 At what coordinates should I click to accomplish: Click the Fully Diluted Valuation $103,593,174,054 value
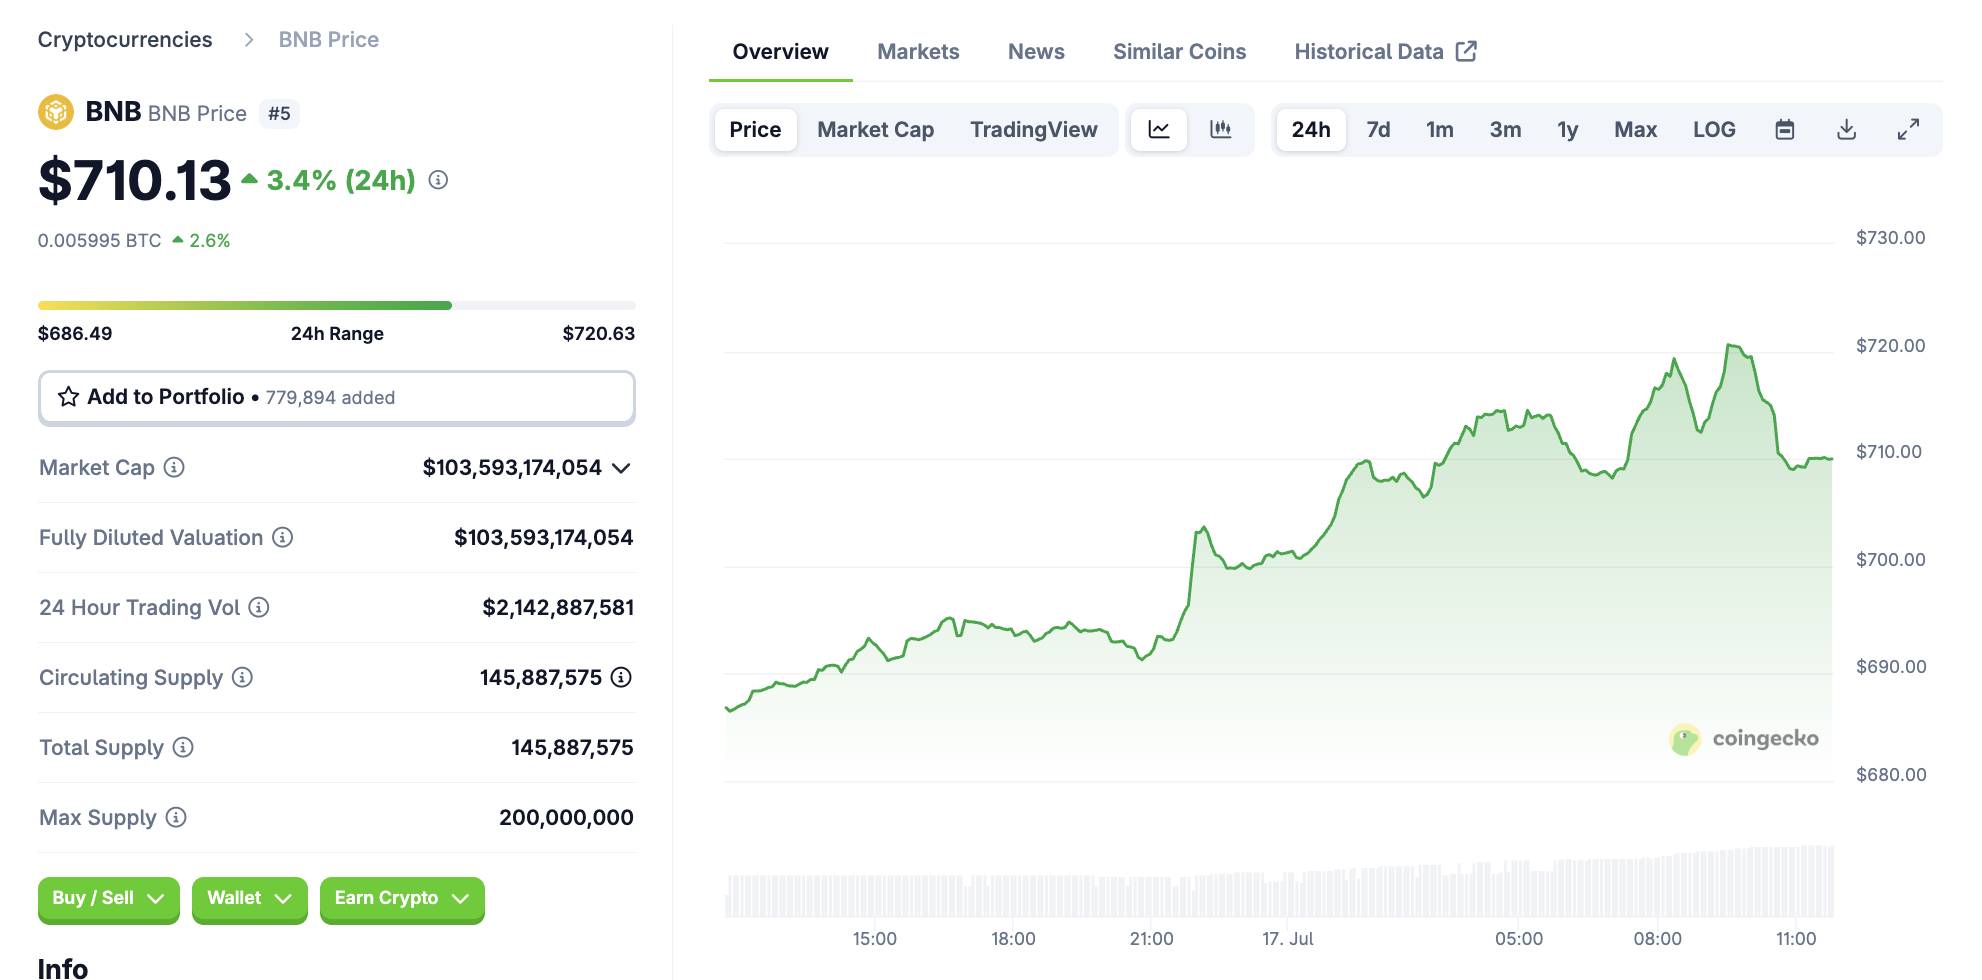pos(544,538)
